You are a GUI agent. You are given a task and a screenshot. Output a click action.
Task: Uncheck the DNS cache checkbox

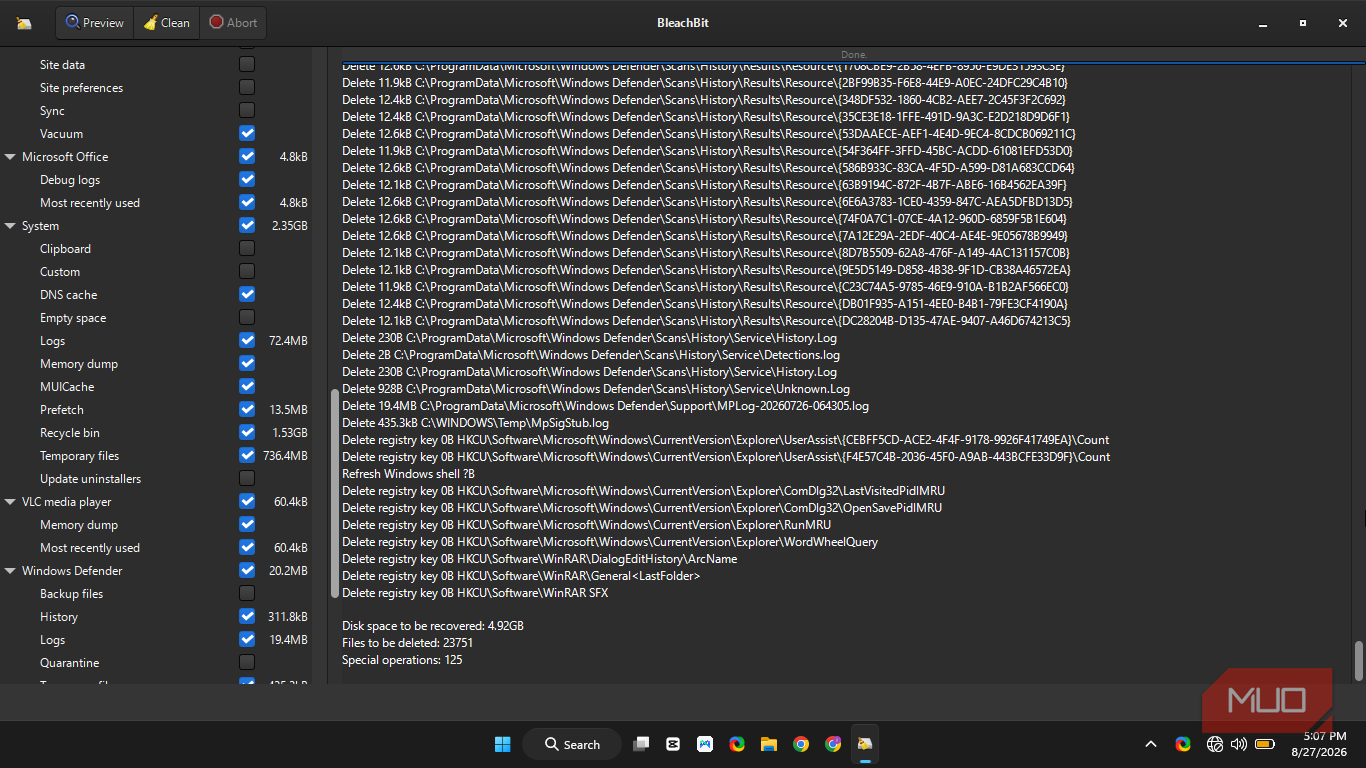[247, 295]
